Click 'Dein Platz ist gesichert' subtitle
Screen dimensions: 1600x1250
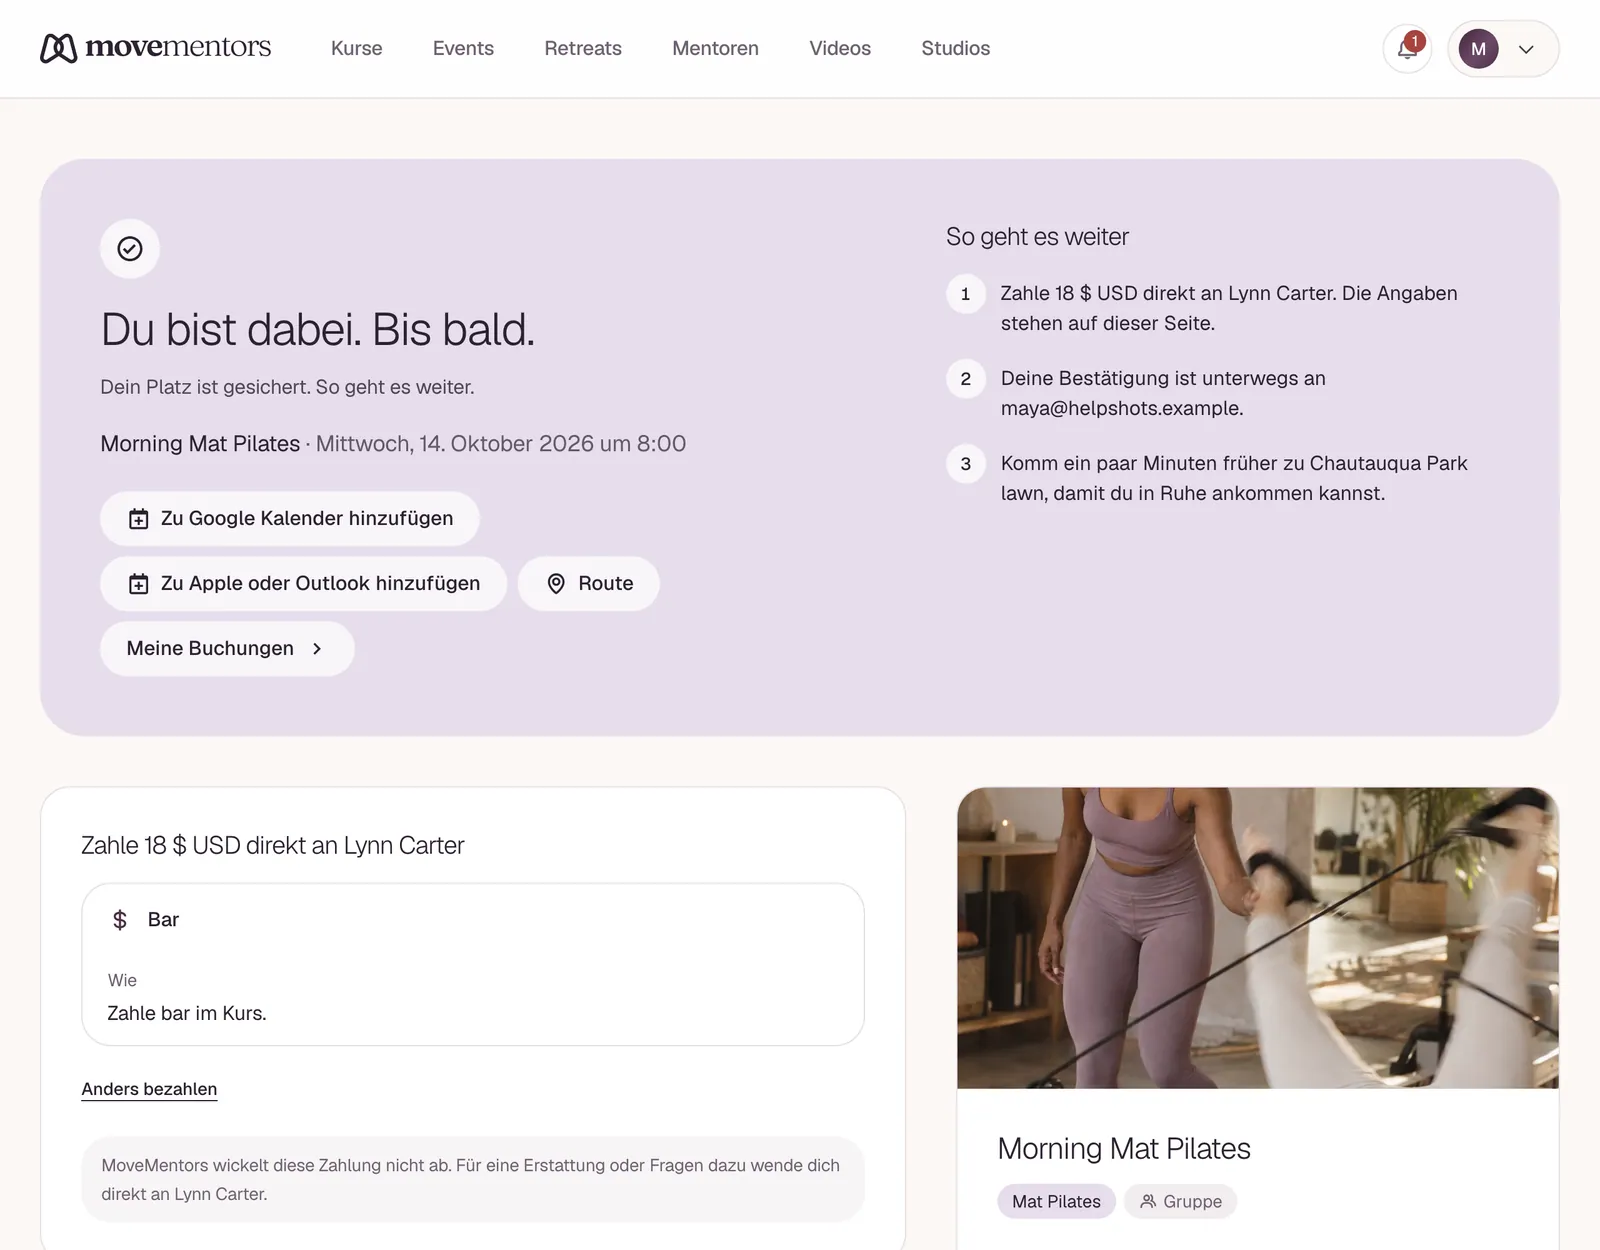point(287,387)
